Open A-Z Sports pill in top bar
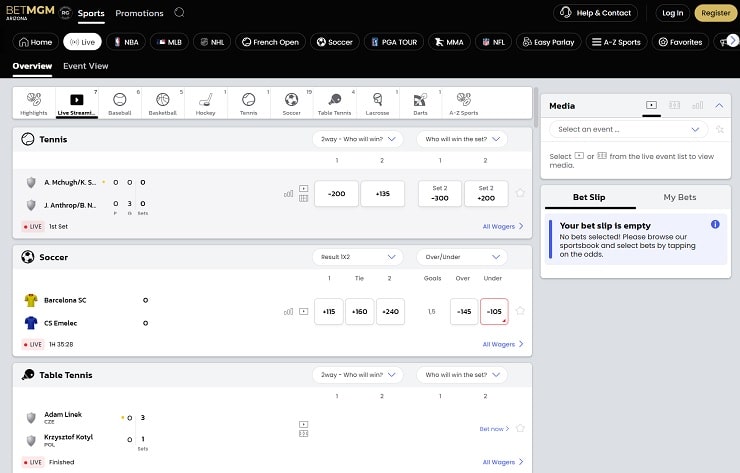 pyautogui.click(x=616, y=42)
